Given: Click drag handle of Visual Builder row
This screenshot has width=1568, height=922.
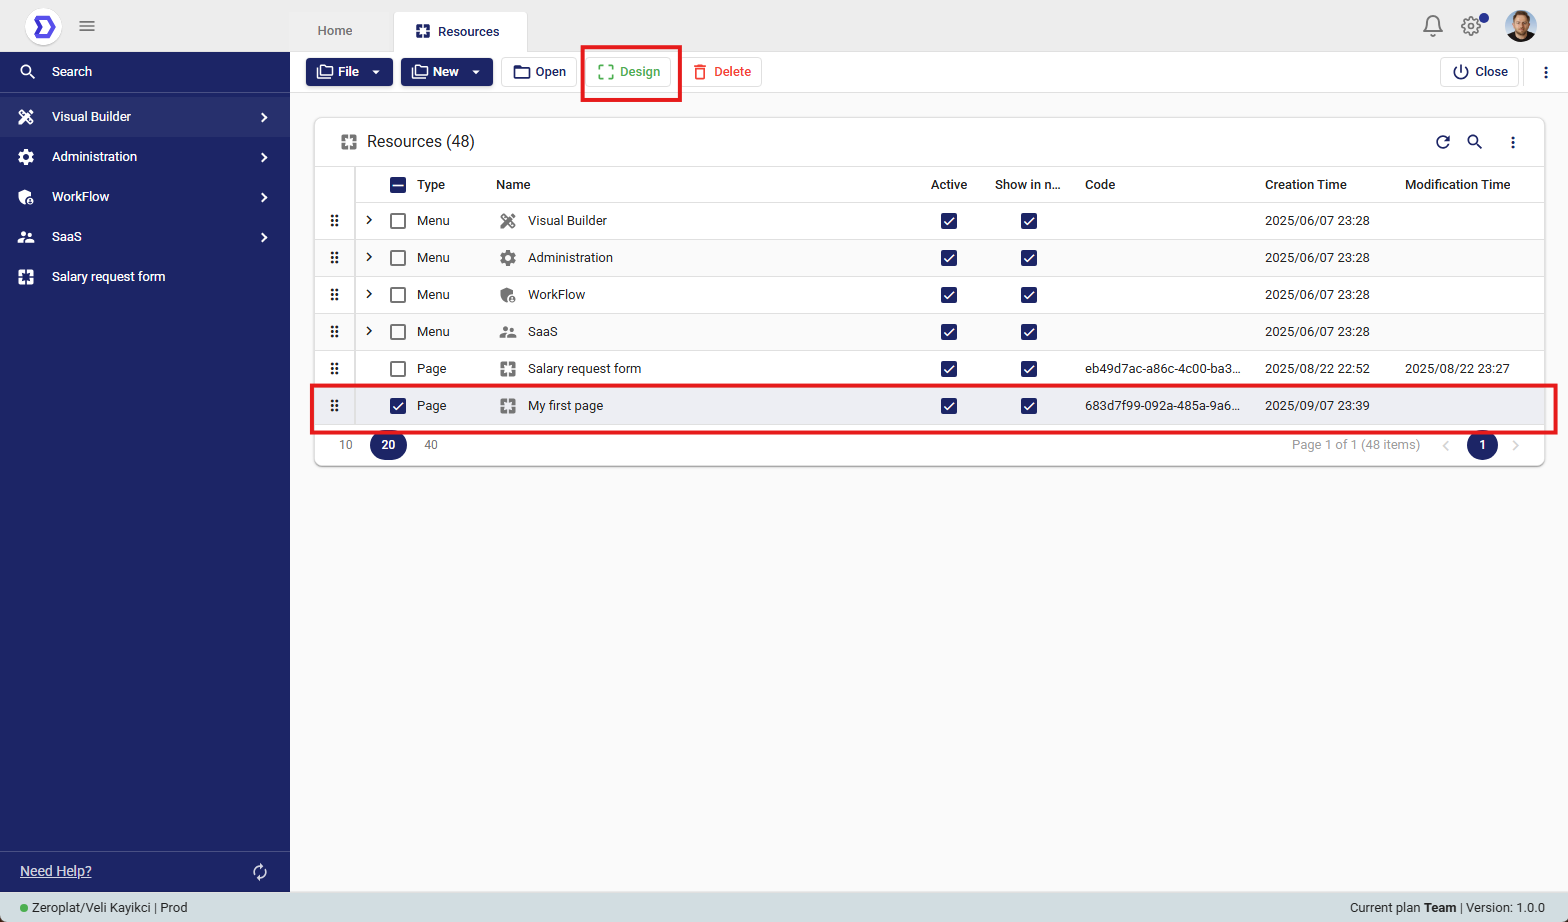Looking at the screenshot, I should 334,221.
